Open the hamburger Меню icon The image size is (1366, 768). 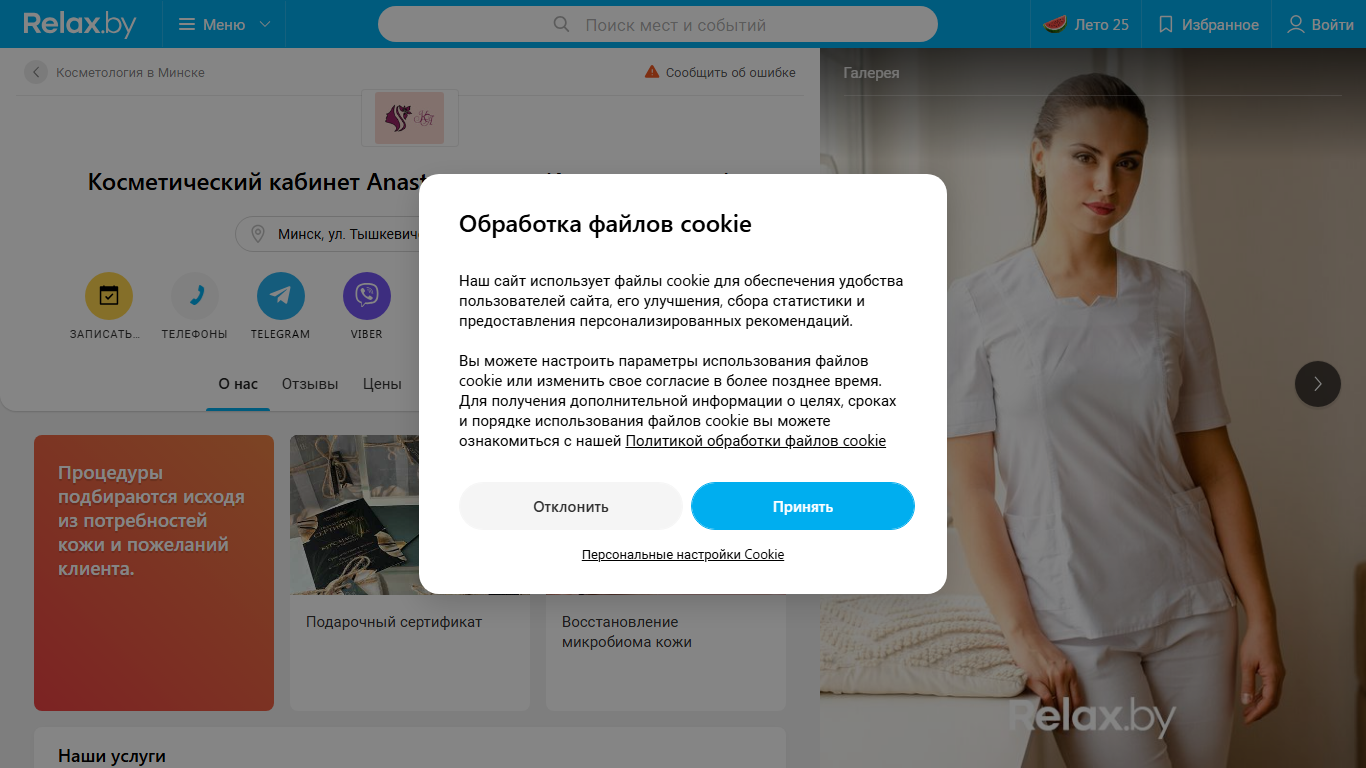[187, 24]
